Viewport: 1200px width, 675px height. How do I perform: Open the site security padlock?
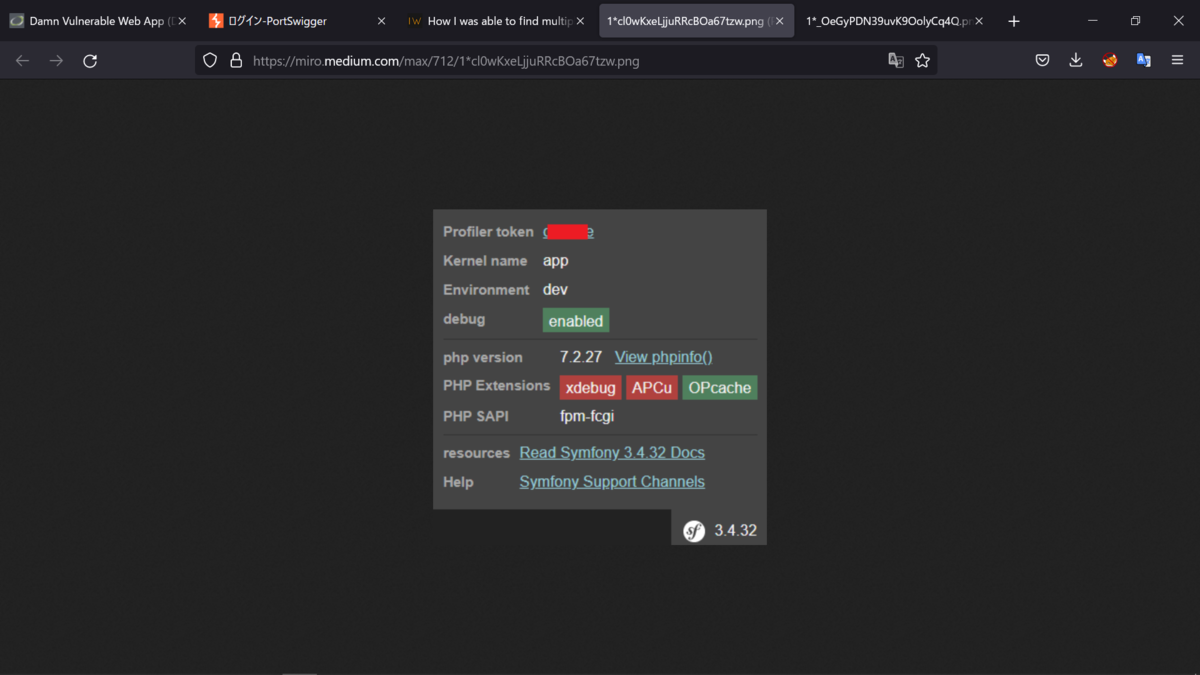point(235,60)
